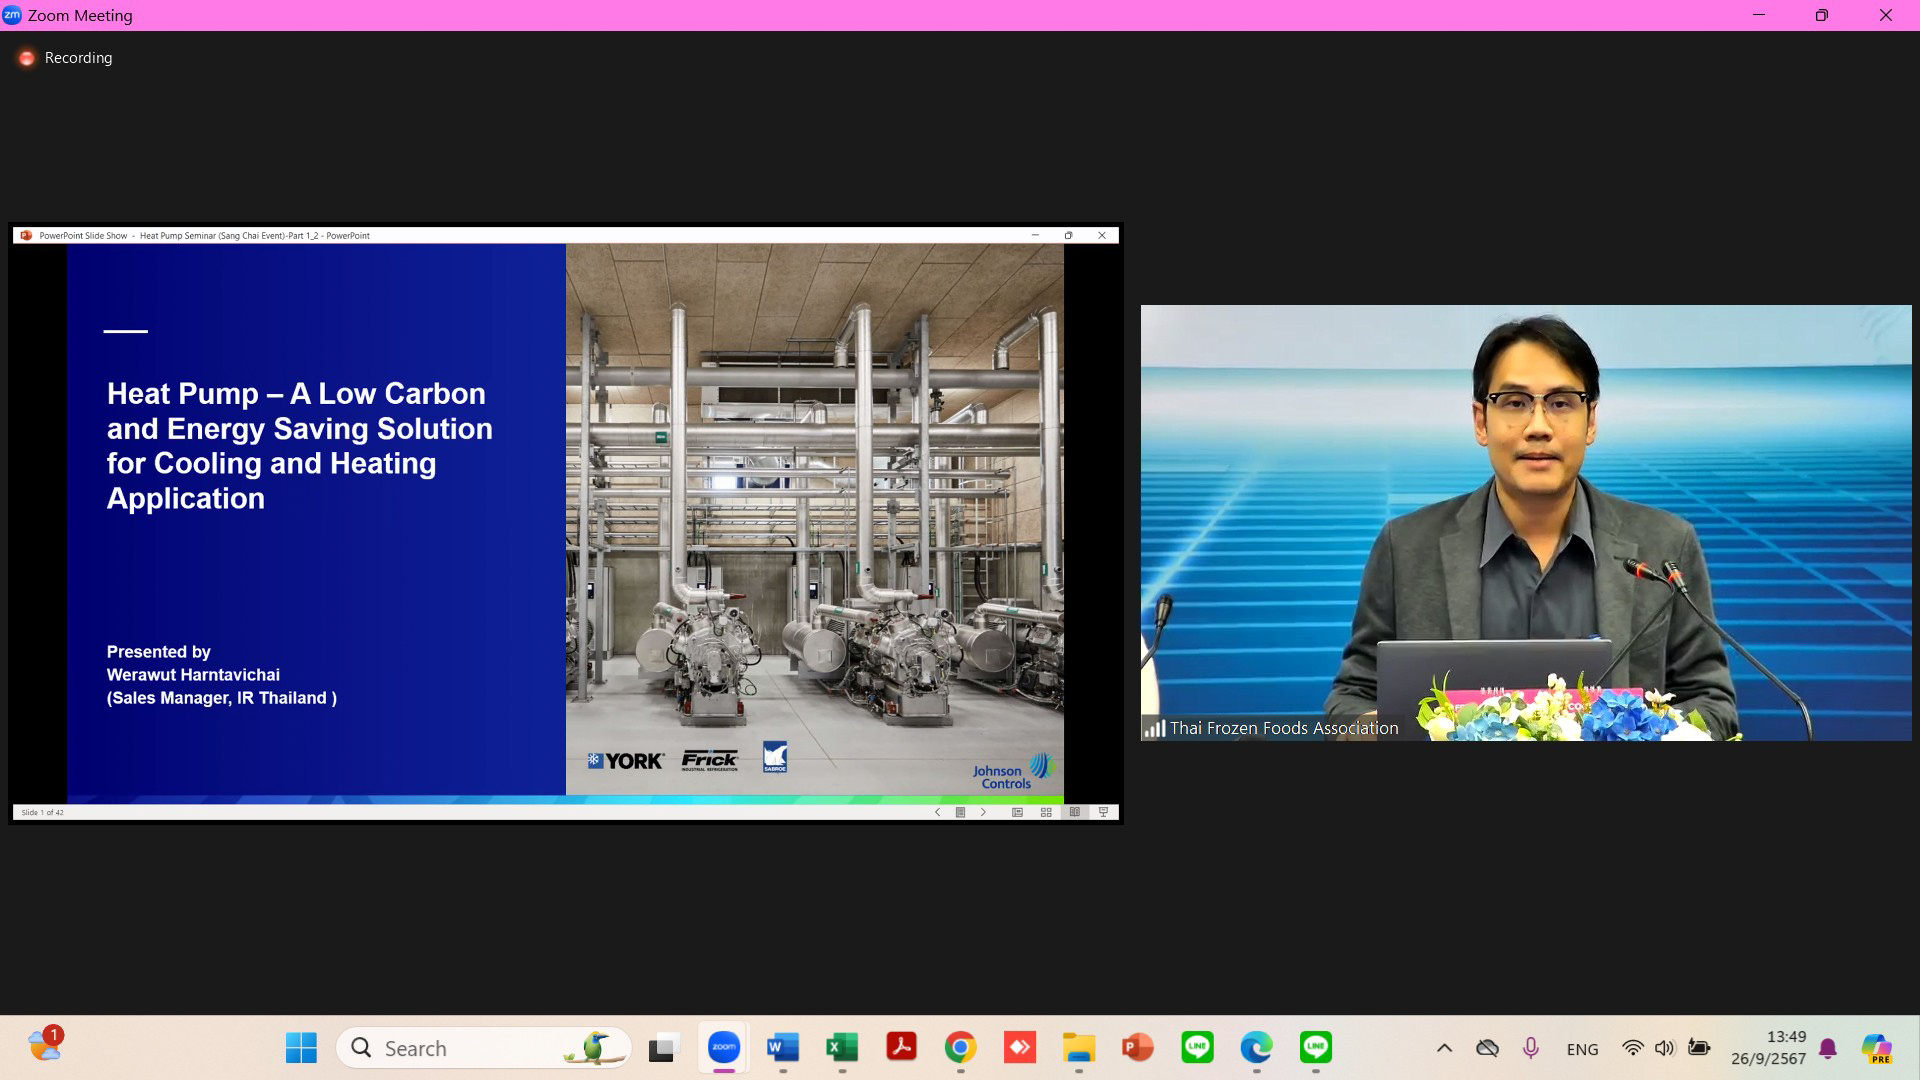Open volume speaker control
Viewport: 1920px width, 1080px height.
(x=1664, y=1048)
